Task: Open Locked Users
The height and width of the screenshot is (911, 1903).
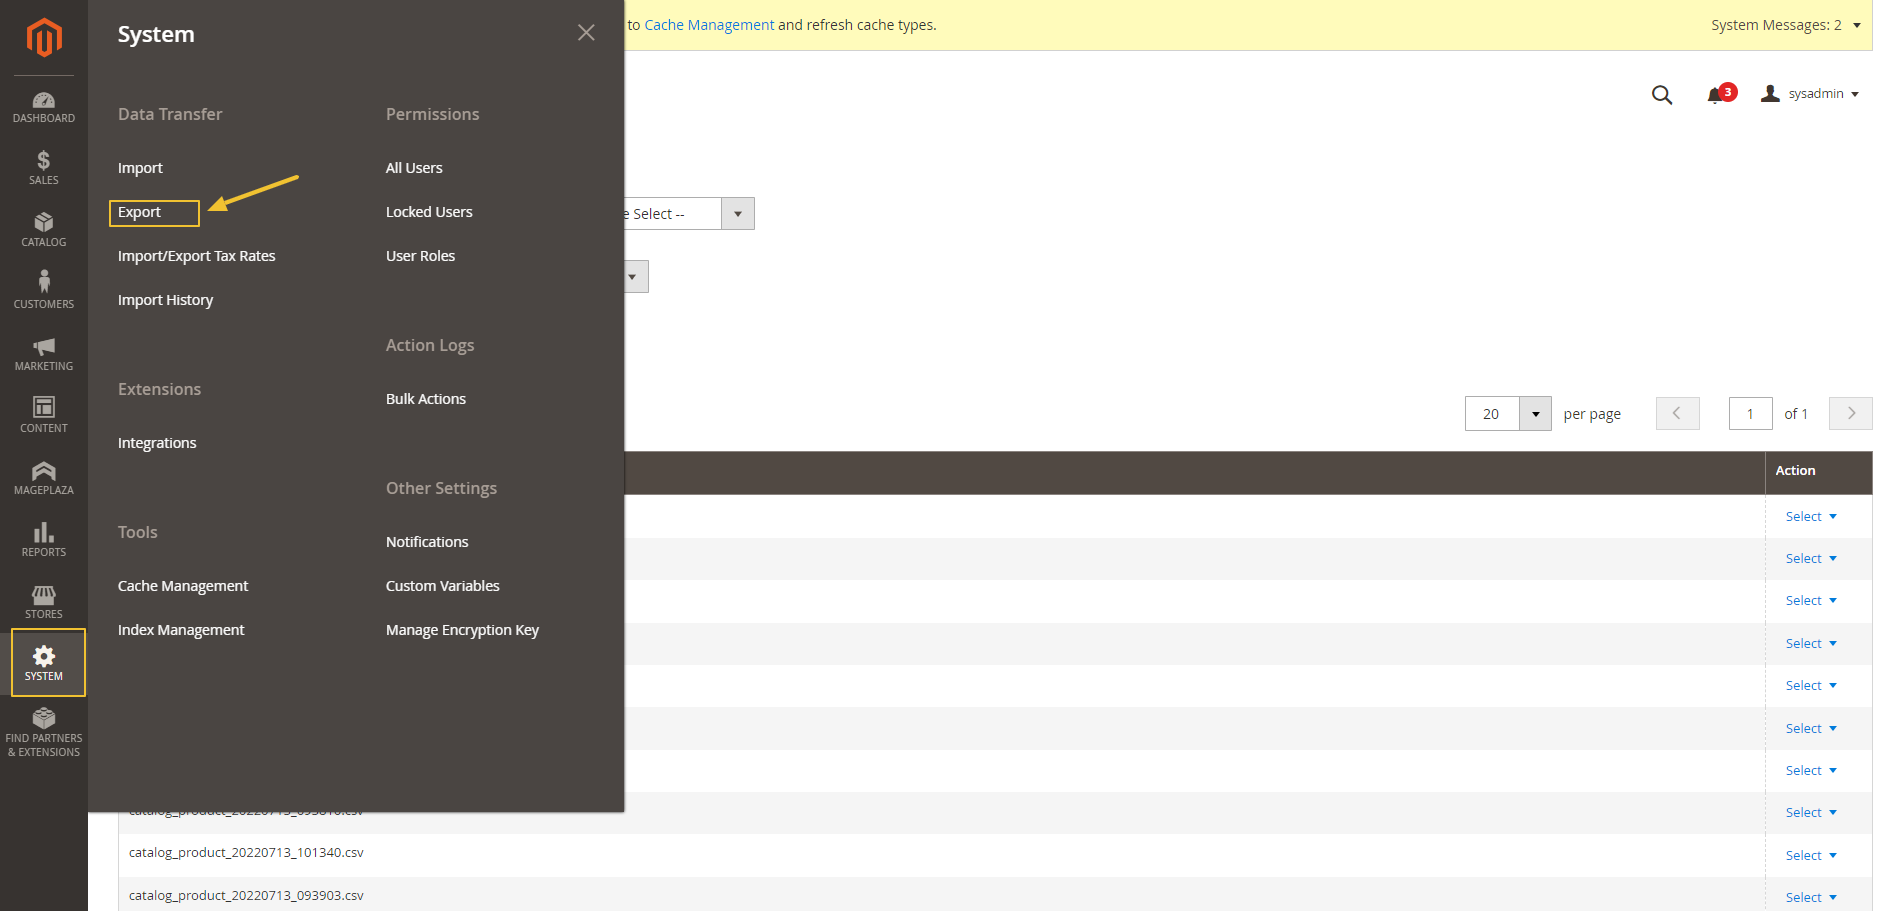Action: [429, 212]
